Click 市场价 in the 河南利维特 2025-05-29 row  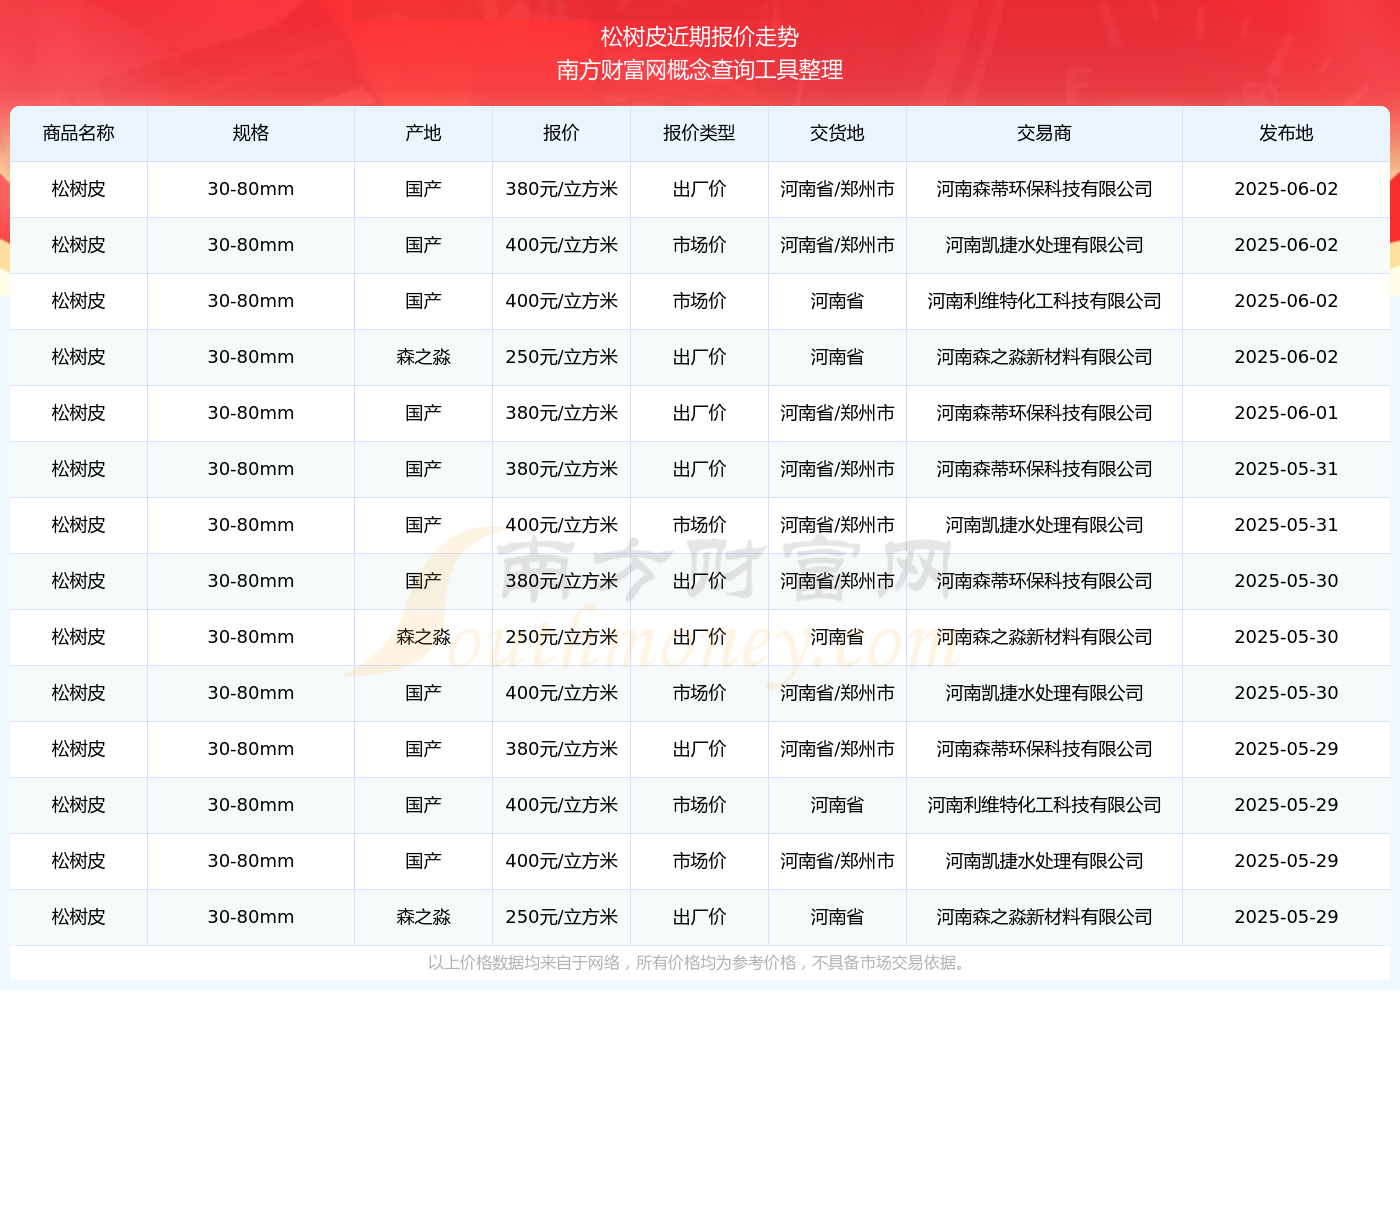click(x=699, y=805)
